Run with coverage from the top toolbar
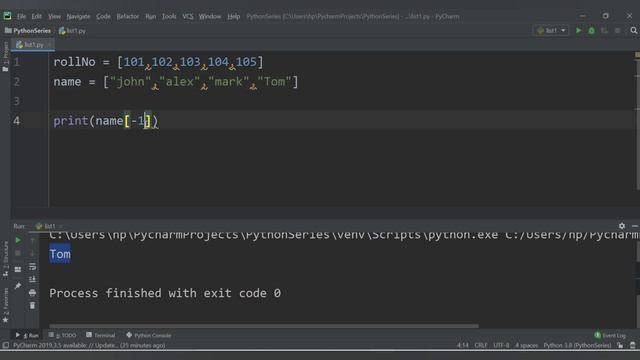This screenshot has height=360, width=640. [604, 31]
